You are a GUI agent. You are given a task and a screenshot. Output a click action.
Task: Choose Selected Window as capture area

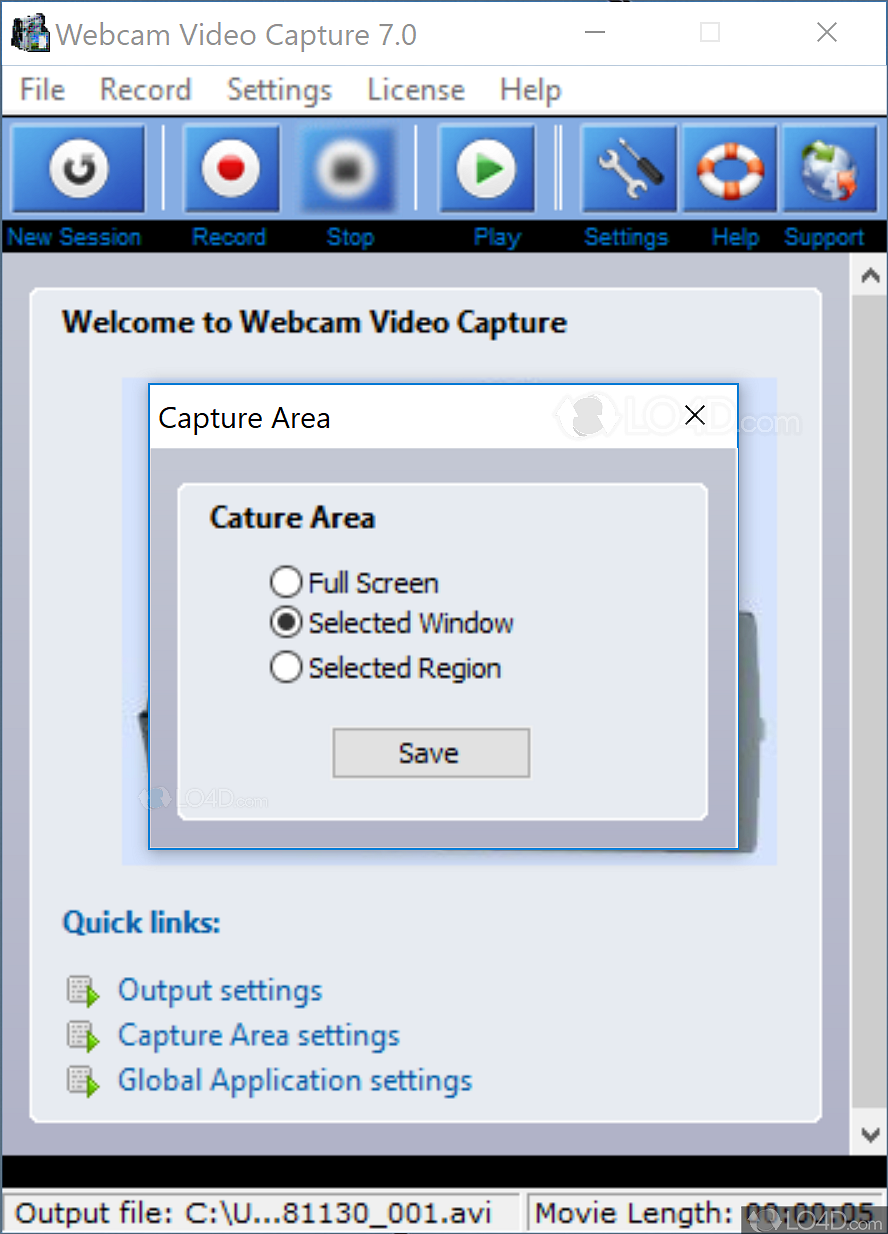coord(286,623)
